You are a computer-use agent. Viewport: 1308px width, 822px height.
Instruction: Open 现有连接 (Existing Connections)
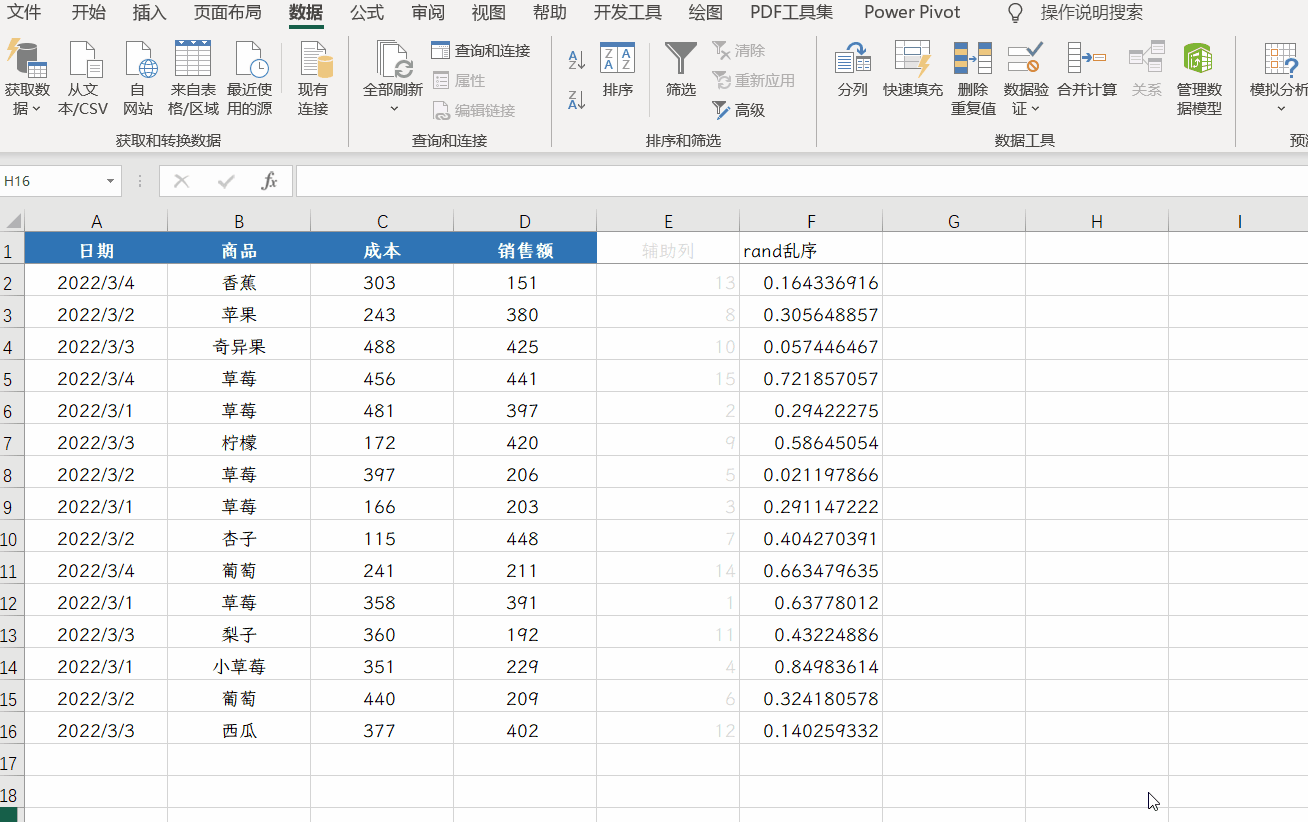point(313,79)
